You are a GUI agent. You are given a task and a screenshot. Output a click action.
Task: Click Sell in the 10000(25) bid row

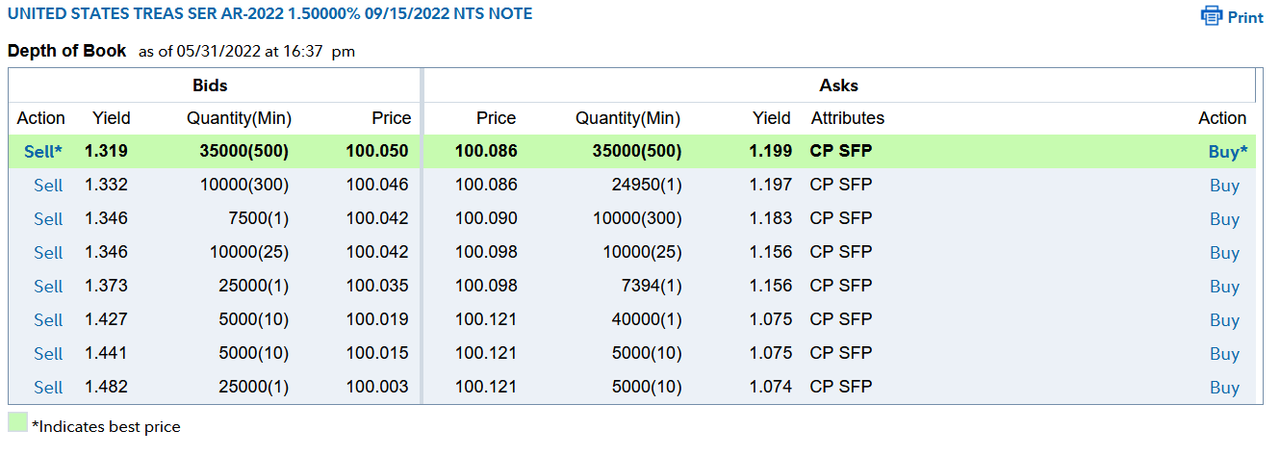48,252
